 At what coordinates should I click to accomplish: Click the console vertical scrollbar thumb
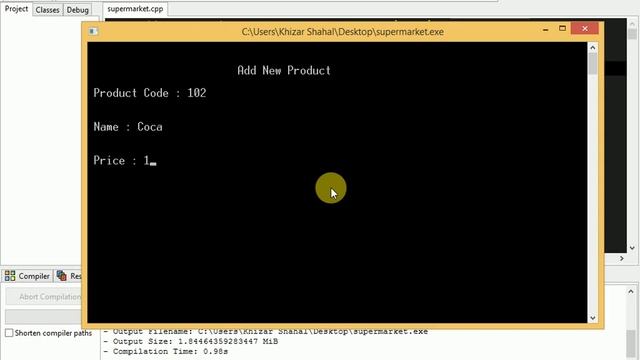click(x=593, y=64)
